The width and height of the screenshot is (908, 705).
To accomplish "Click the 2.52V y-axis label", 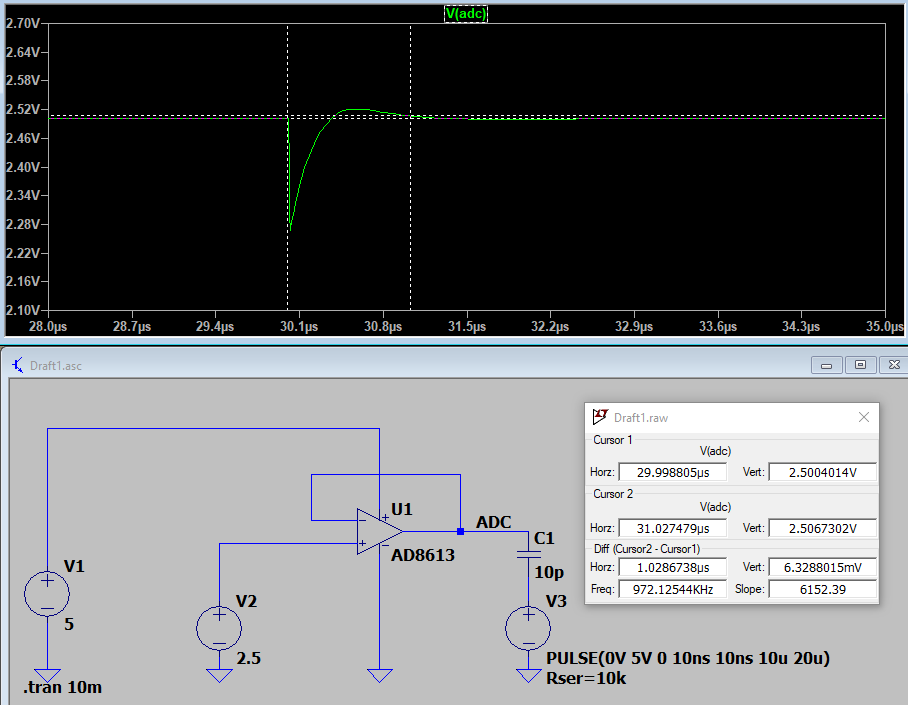I will point(23,109).
